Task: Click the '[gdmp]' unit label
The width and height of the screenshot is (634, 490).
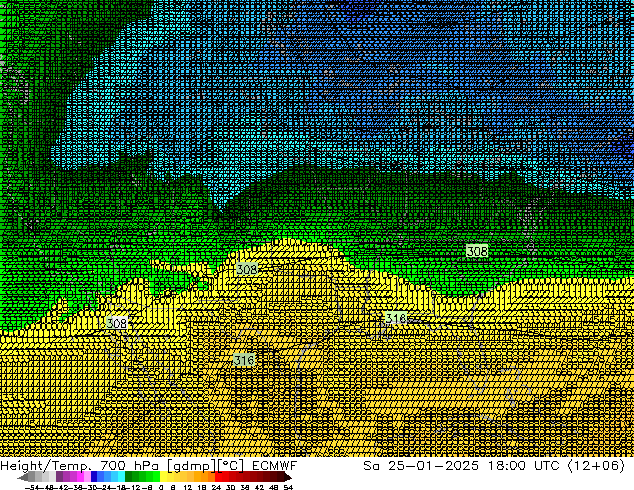Action: (192, 466)
